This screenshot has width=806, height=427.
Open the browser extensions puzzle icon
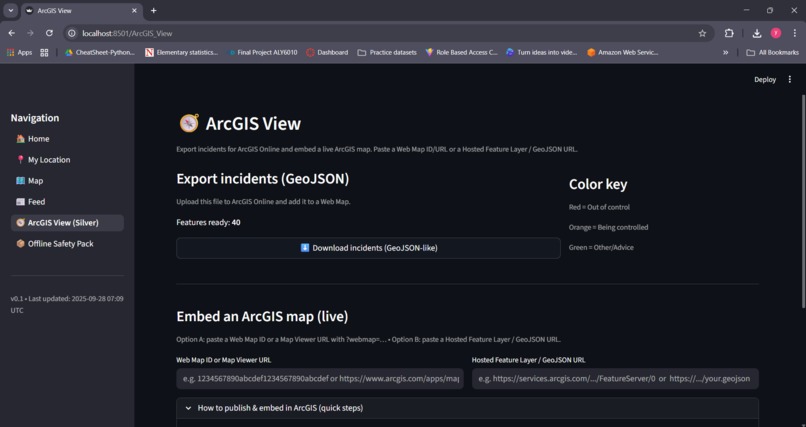[729, 33]
